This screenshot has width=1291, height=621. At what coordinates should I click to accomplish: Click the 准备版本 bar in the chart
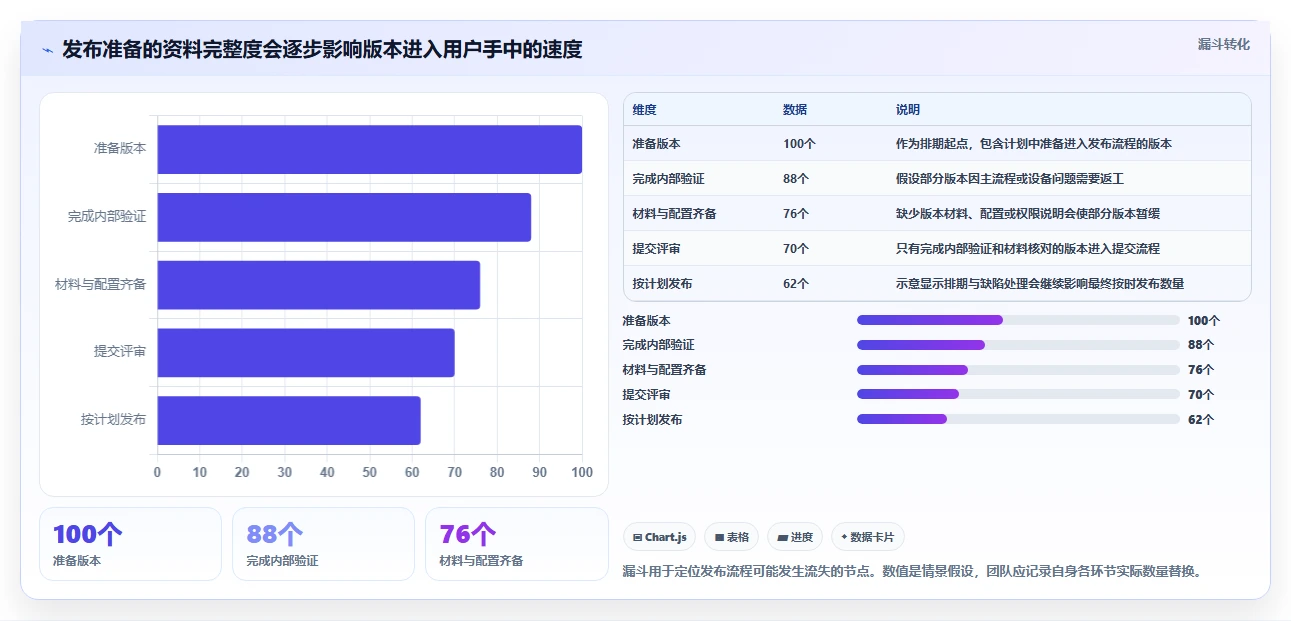click(369, 149)
